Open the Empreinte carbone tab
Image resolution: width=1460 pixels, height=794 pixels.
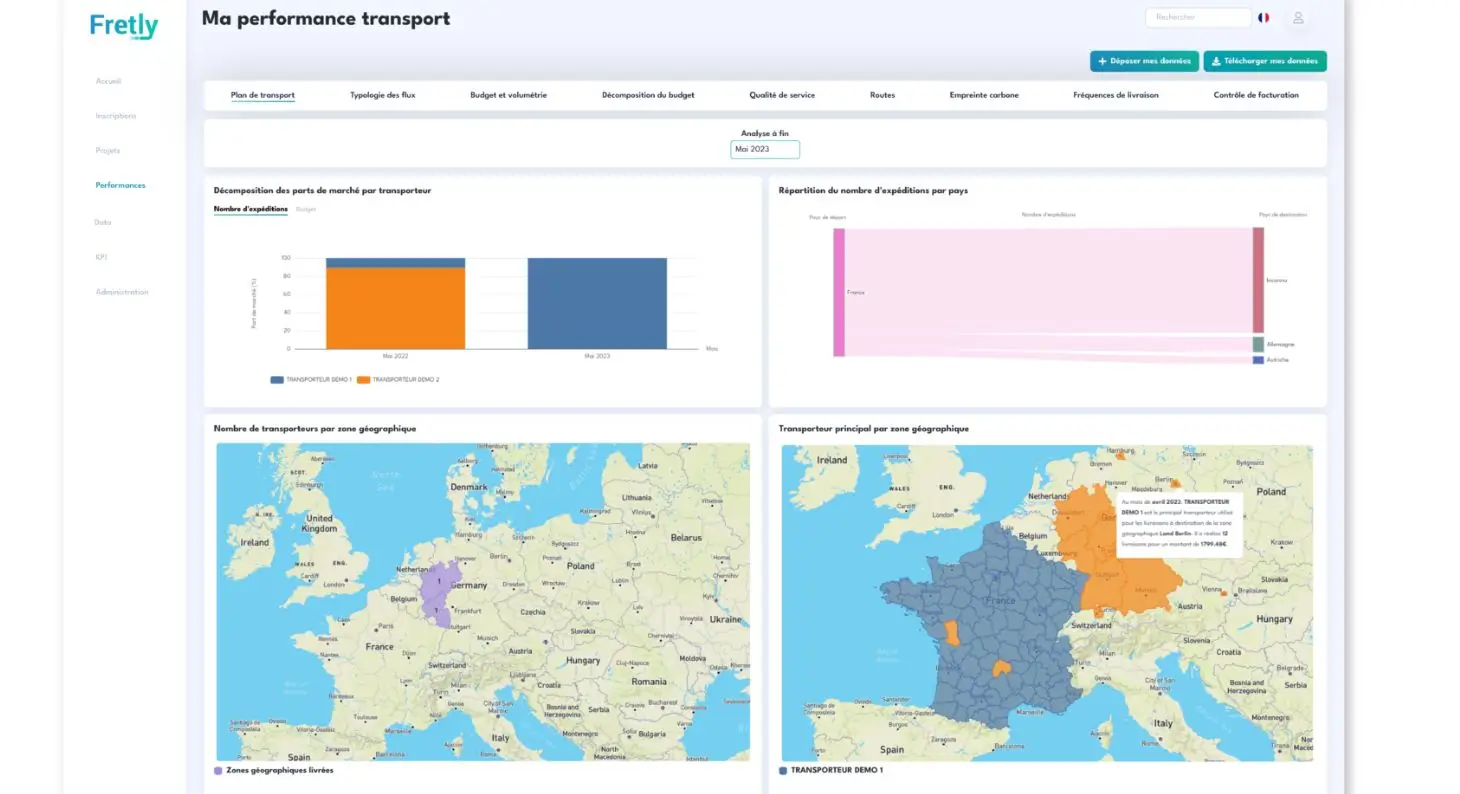pos(984,95)
